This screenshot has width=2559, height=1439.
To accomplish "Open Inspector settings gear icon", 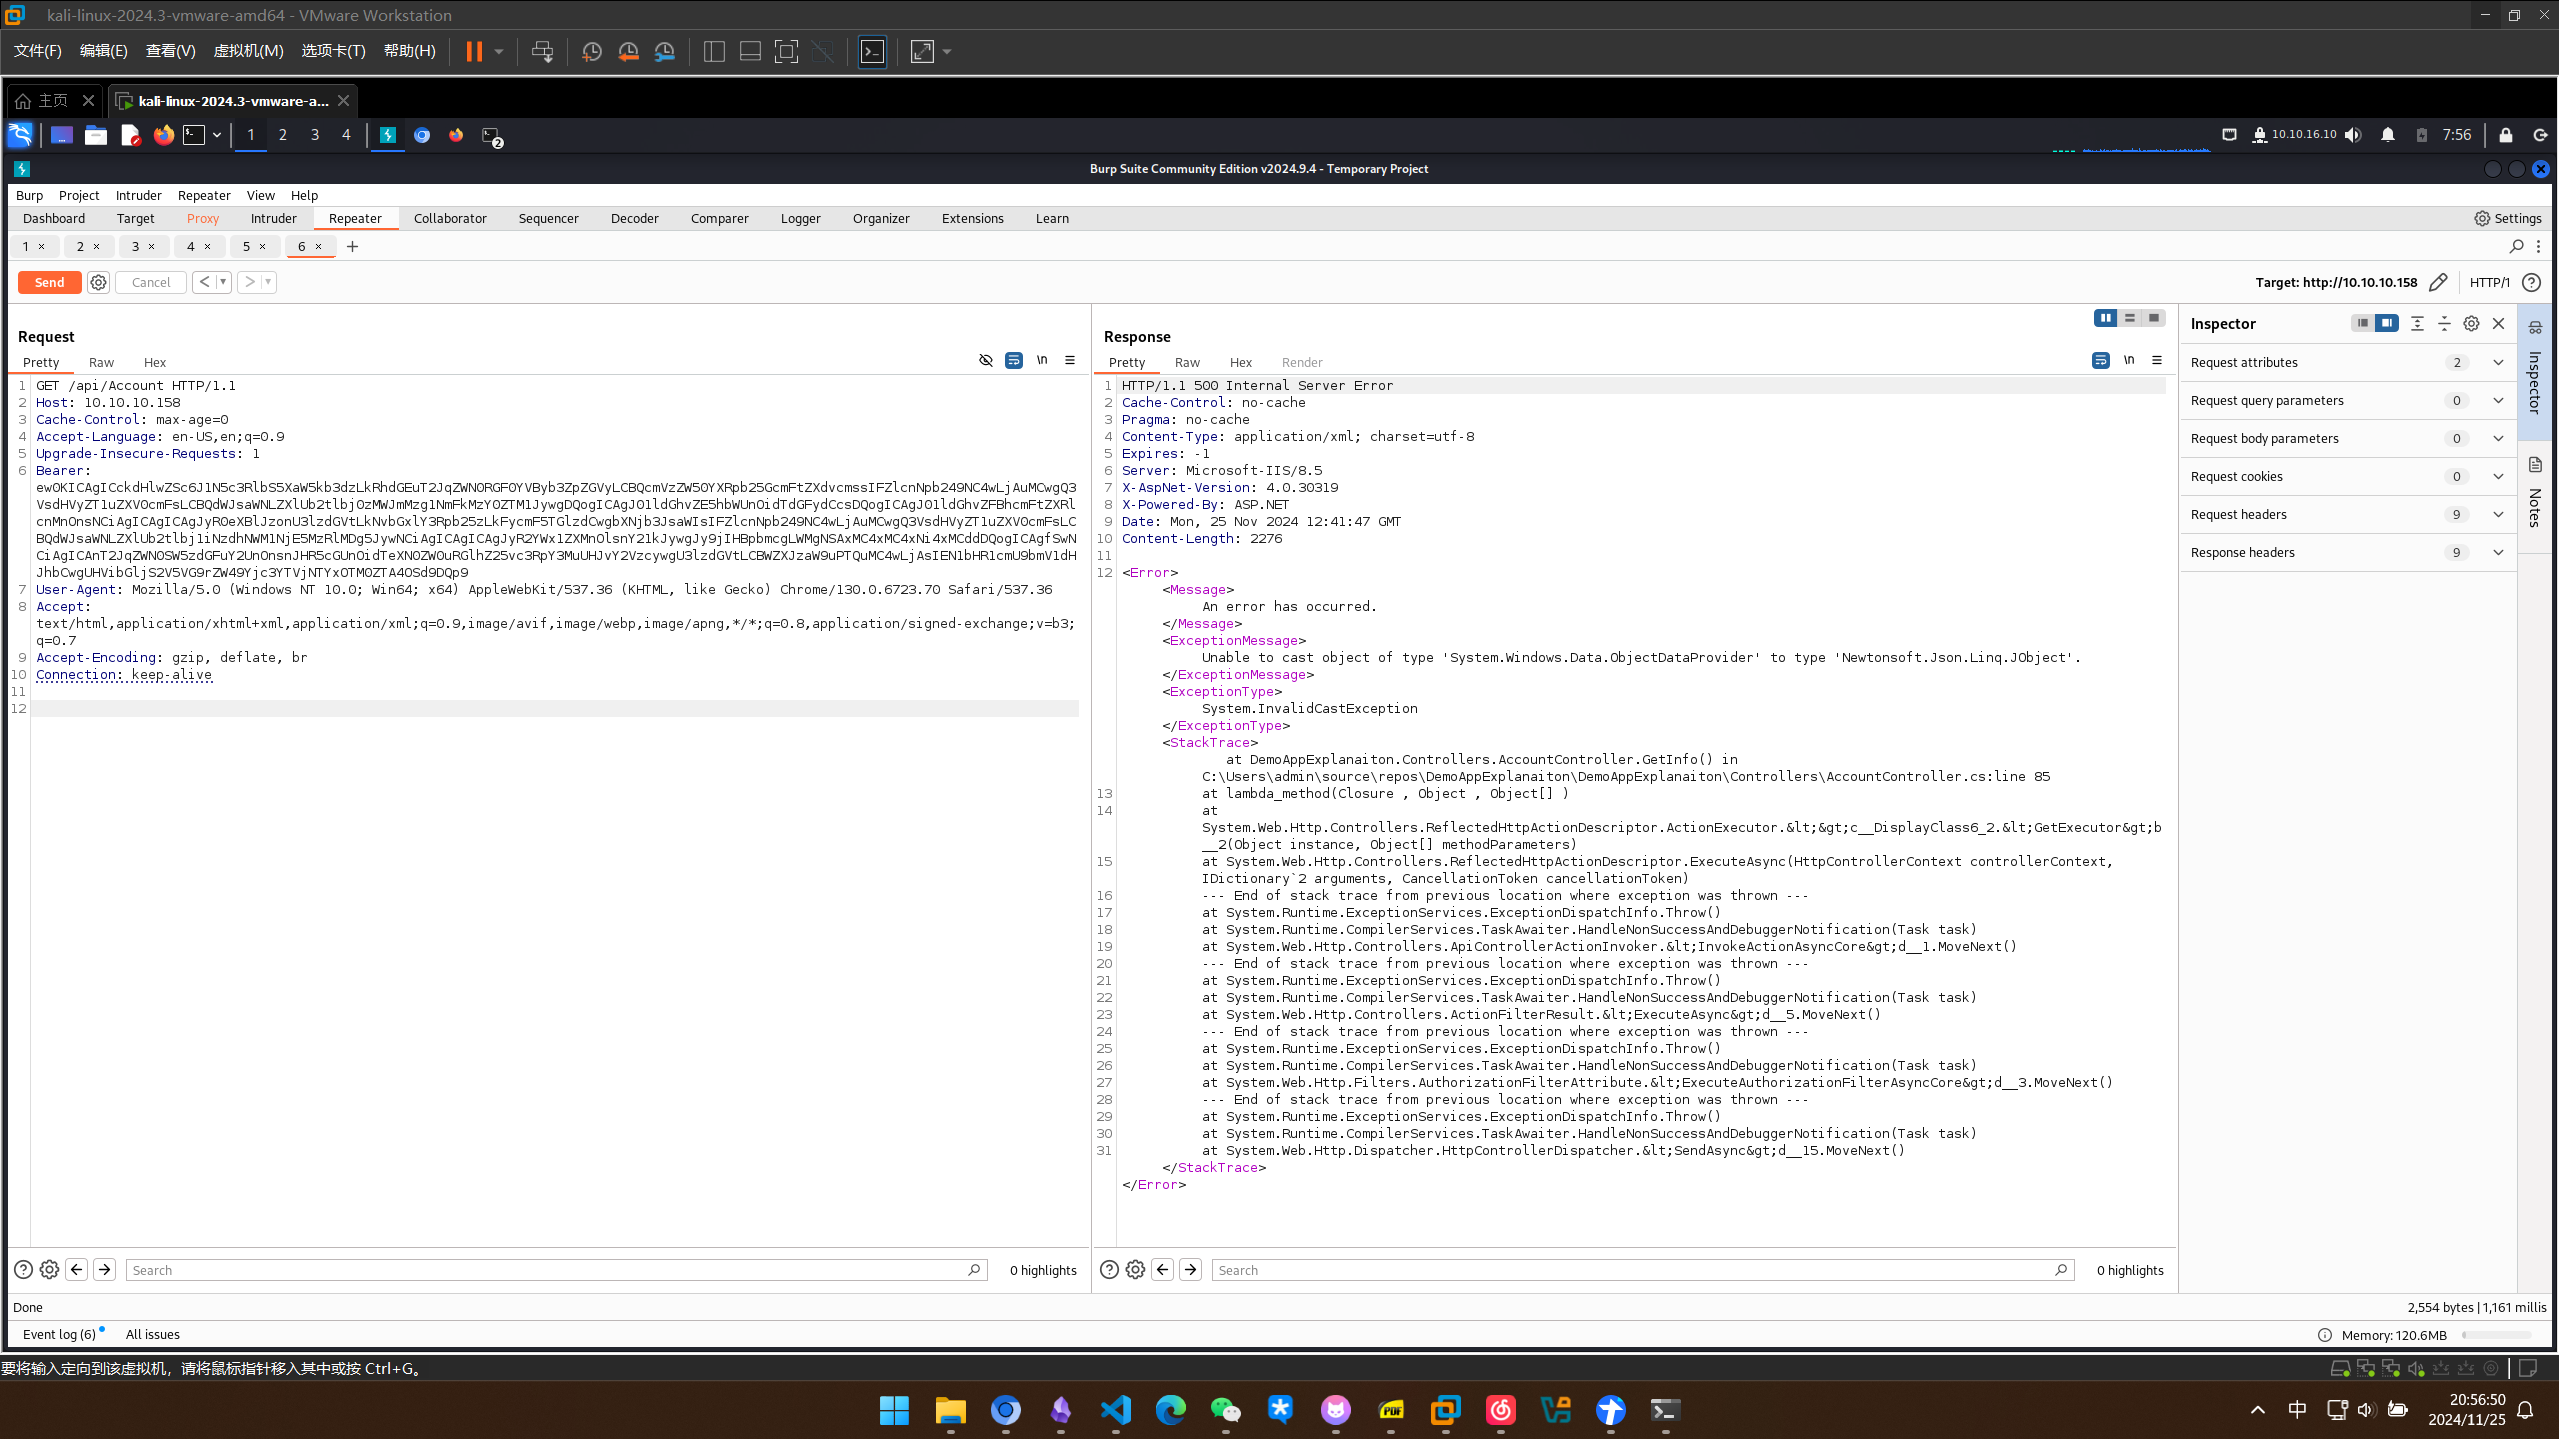I will tap(2470, 323).
